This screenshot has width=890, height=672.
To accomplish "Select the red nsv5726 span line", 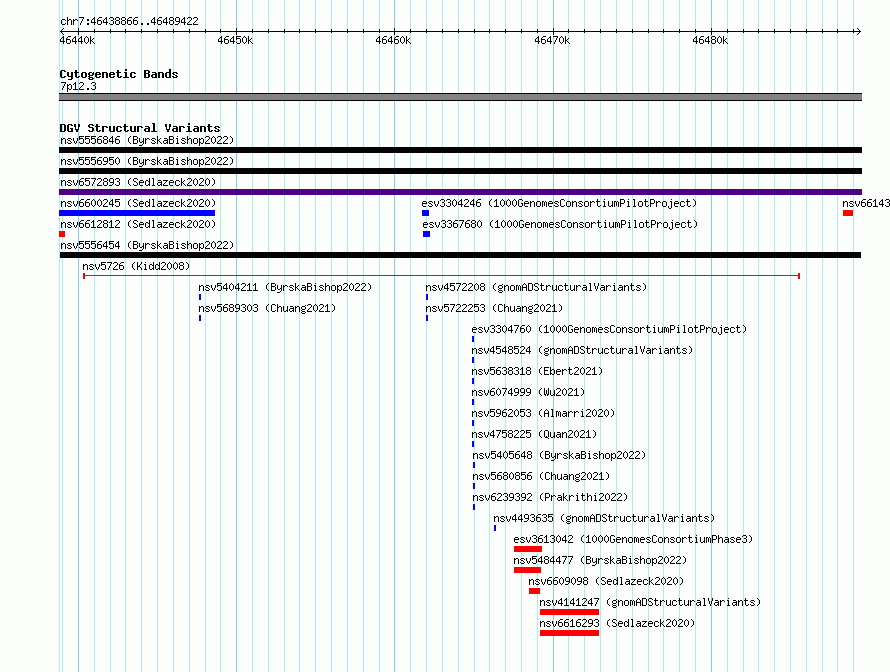I will point(441,276).
